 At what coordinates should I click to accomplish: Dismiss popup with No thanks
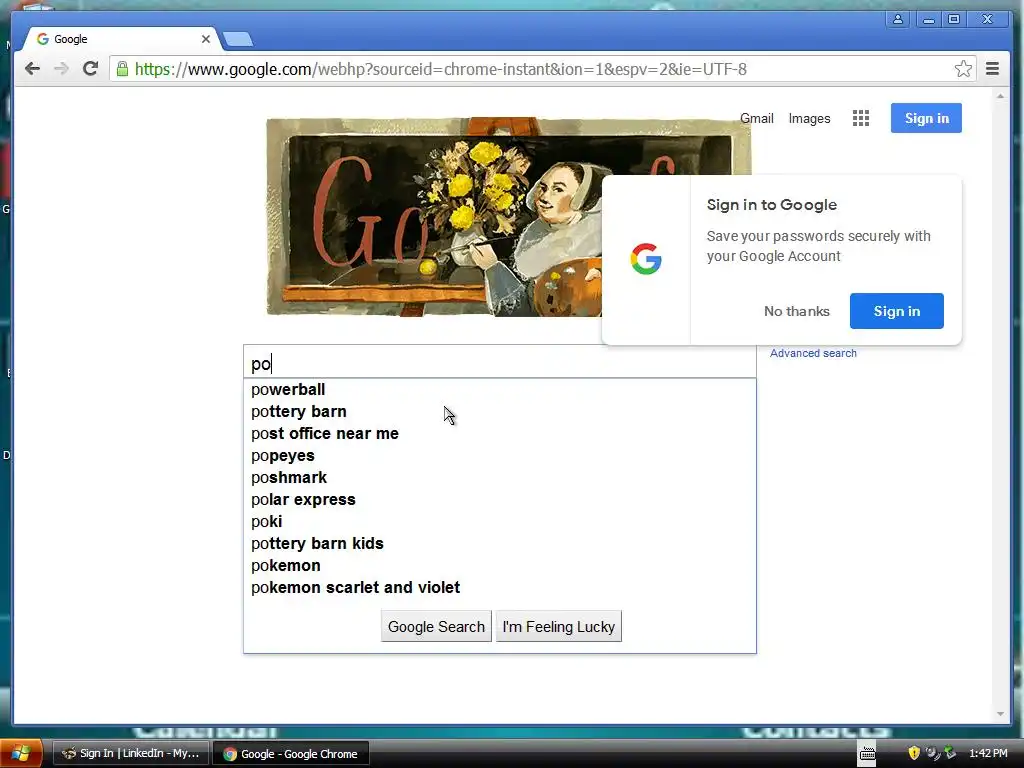click(797, 311)
